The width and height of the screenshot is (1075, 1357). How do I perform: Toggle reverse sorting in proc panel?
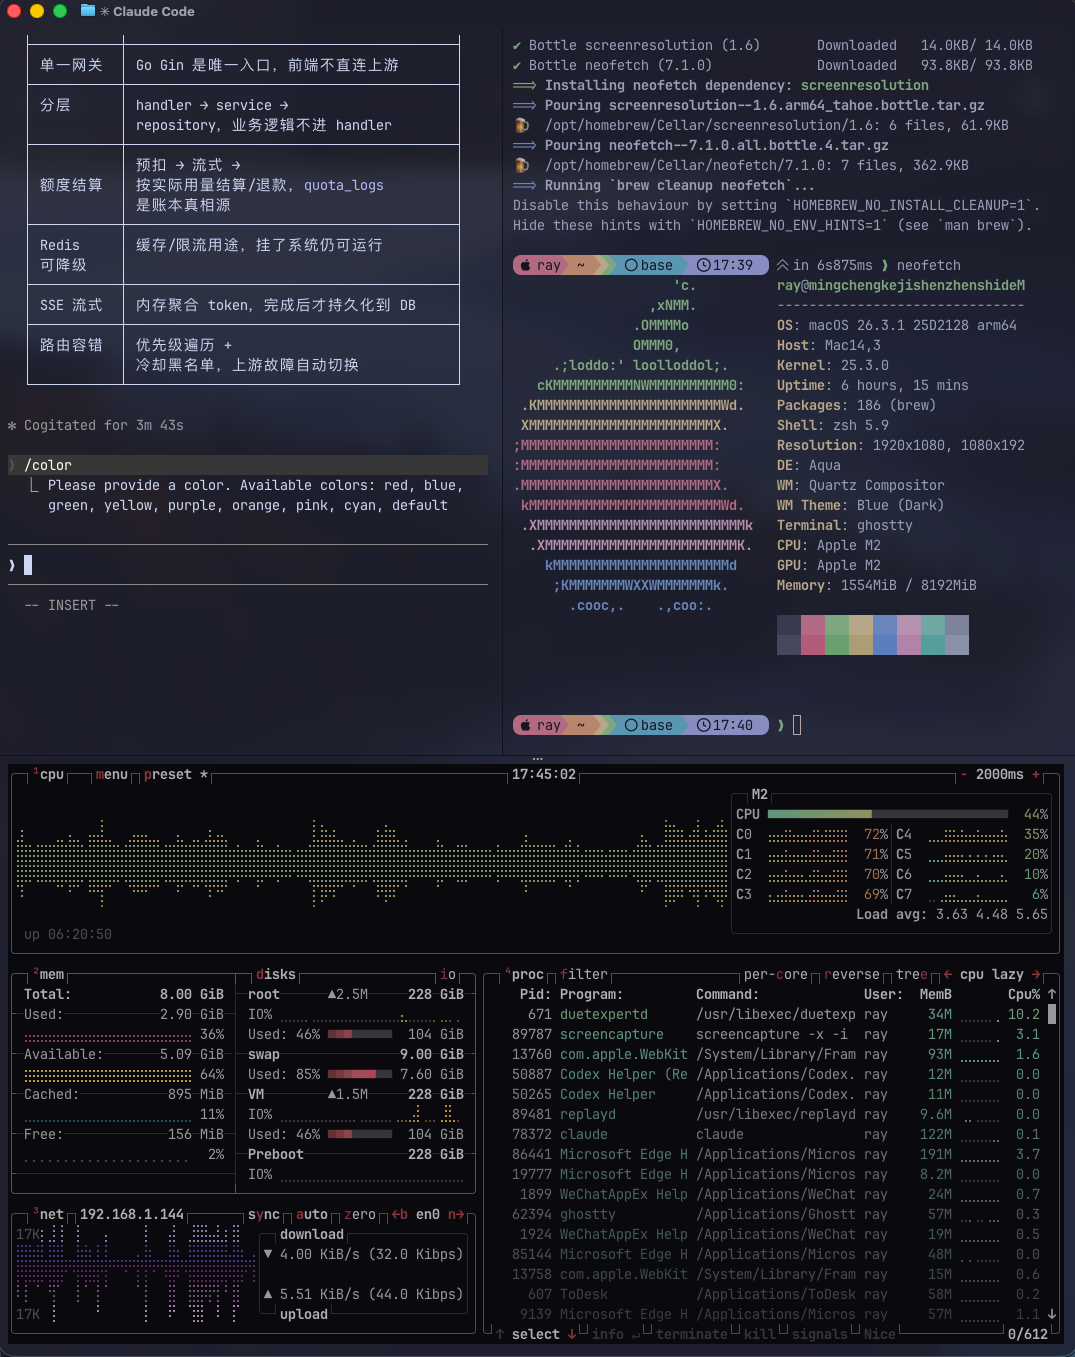pos(851,975)
